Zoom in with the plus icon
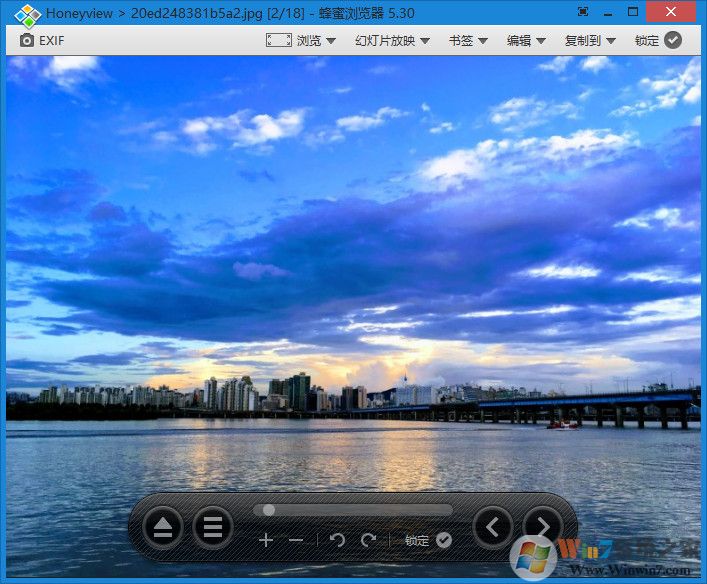The image size is (707, 584). 265,540
